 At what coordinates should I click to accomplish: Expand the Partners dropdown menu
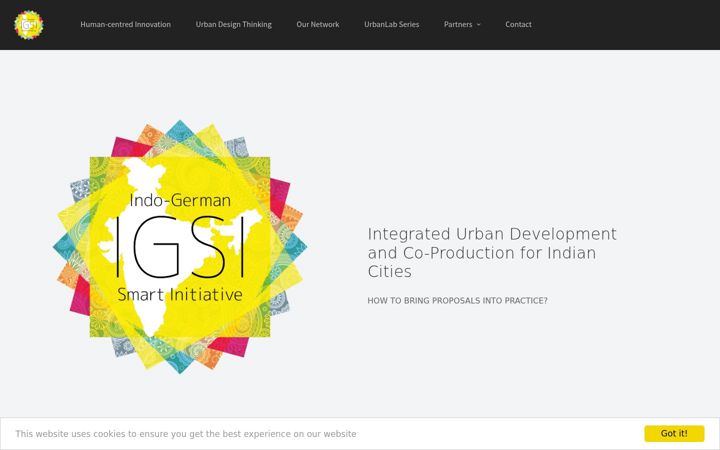(462, 24)
